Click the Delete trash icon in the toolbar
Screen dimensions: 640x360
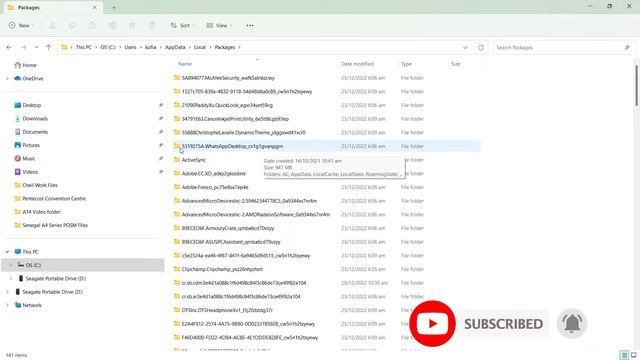click(152, 25)
